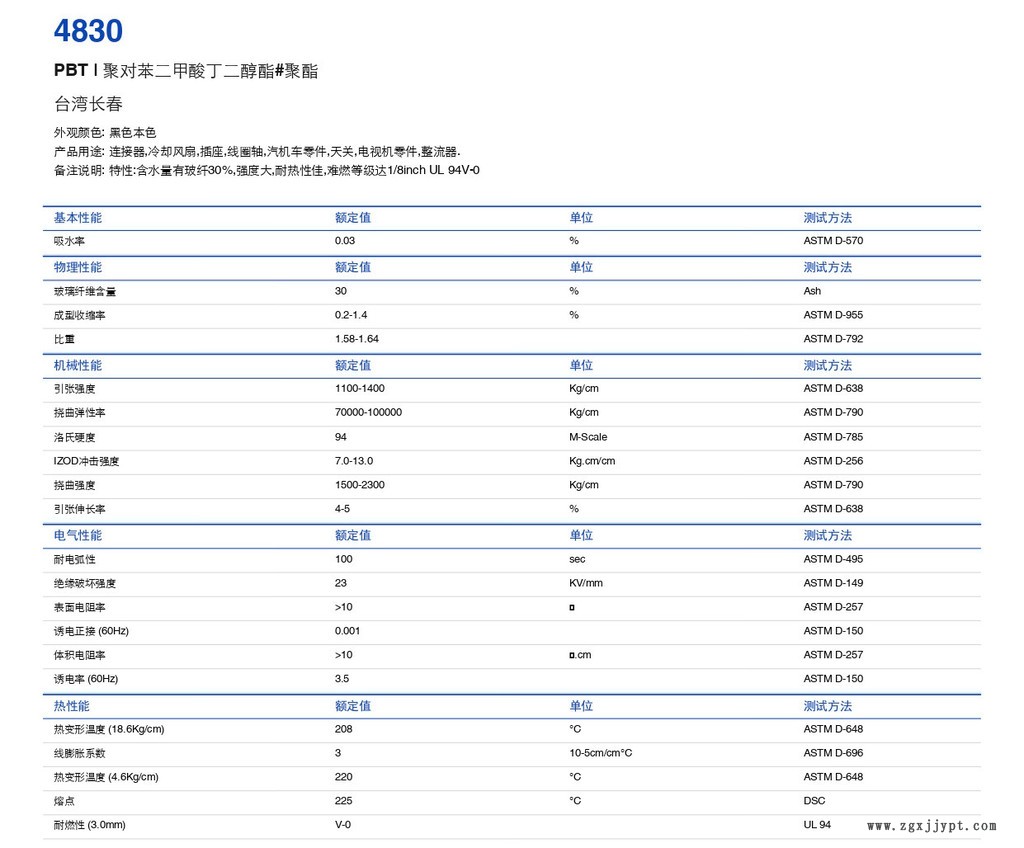Click the "ASTM D-955" test method

[833, 316]
